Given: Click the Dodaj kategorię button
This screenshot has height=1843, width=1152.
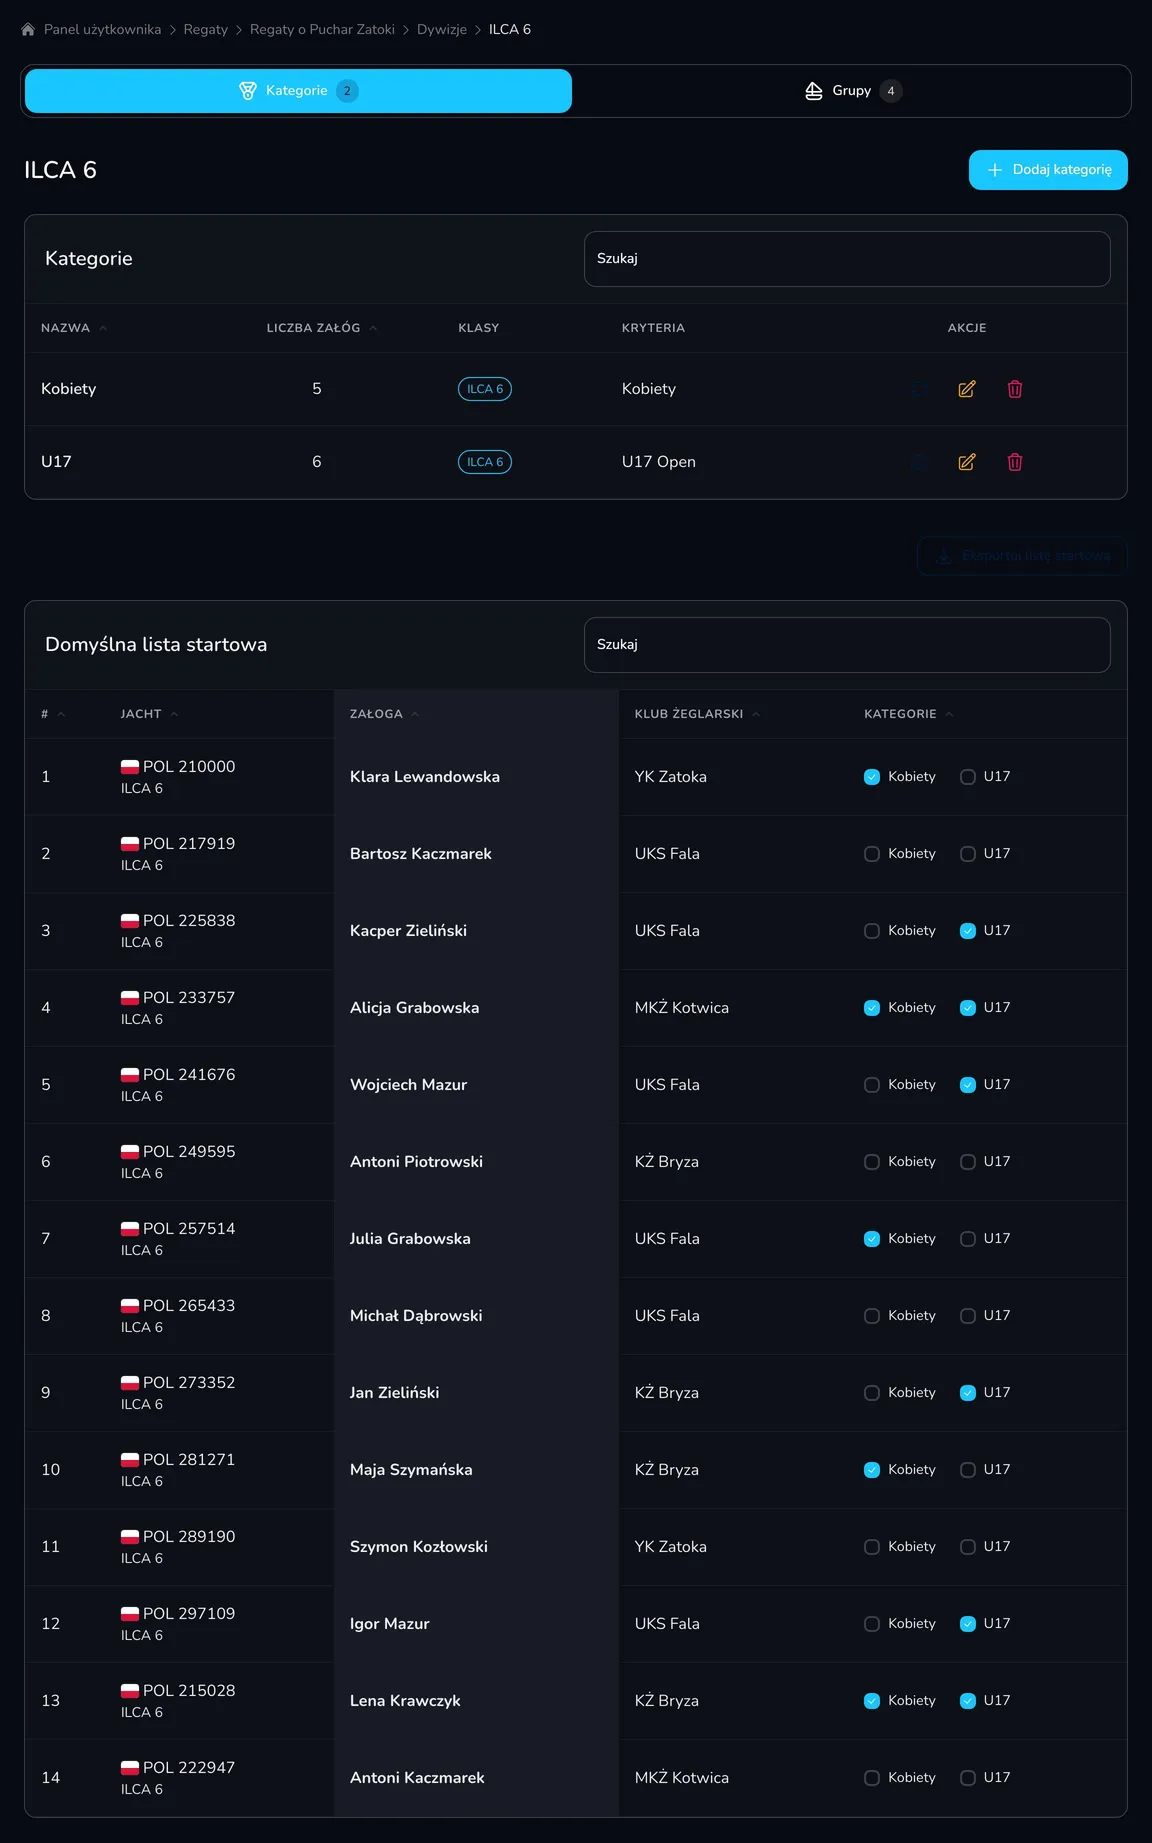Looking at the screenshot, I should (x=1048, y=170).
